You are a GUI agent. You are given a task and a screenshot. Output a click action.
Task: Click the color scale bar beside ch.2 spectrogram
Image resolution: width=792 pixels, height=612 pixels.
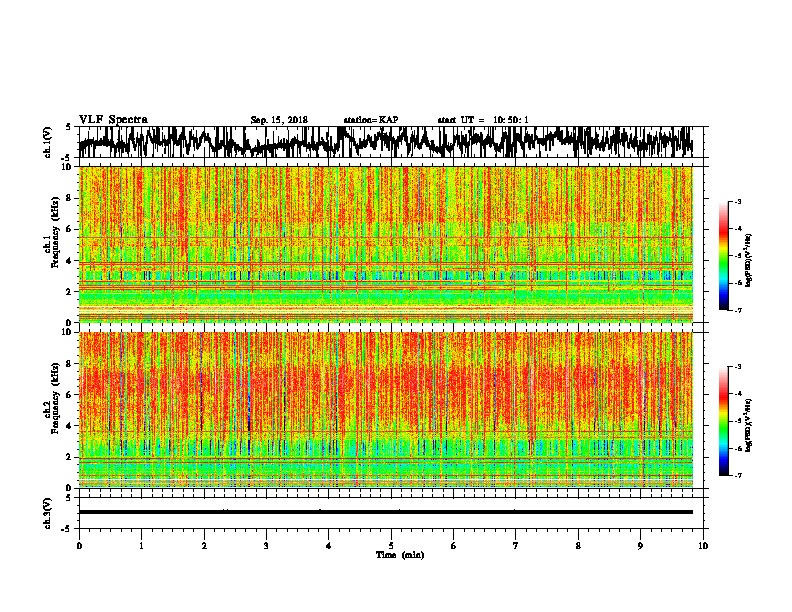723,421
